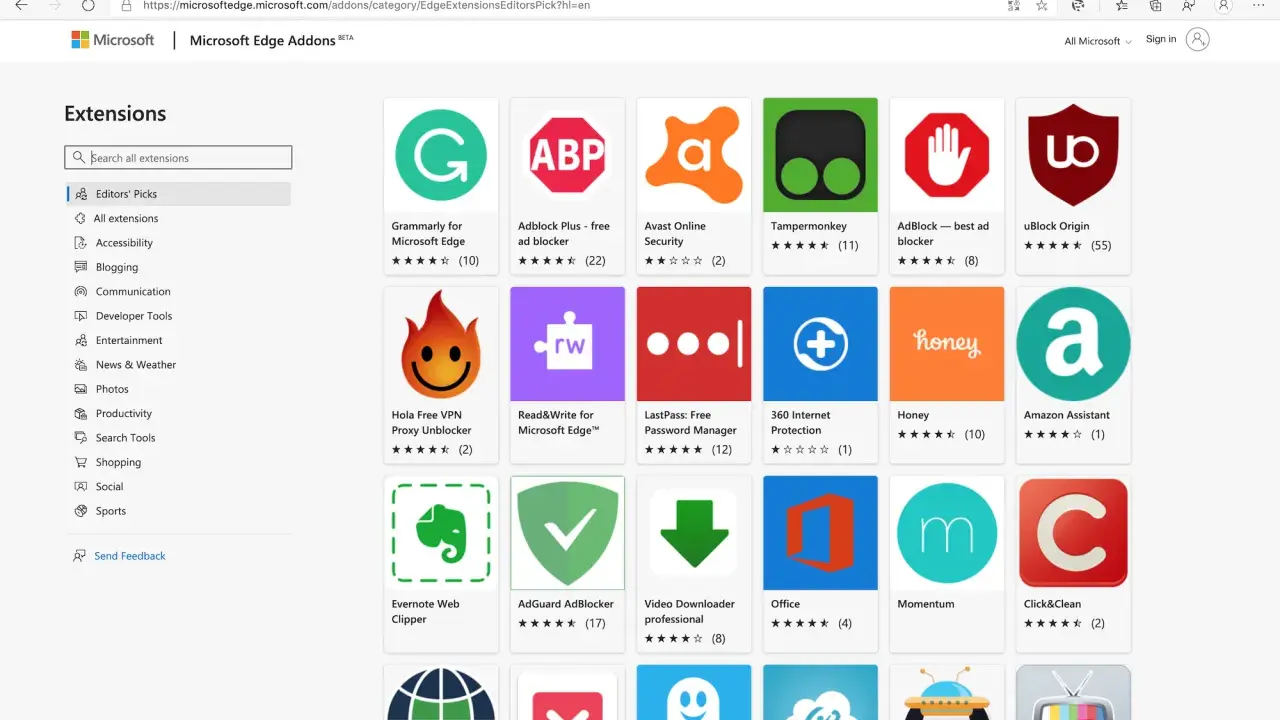Click the Office title text
The image size is (1280, 720).
tap(786, 604)
